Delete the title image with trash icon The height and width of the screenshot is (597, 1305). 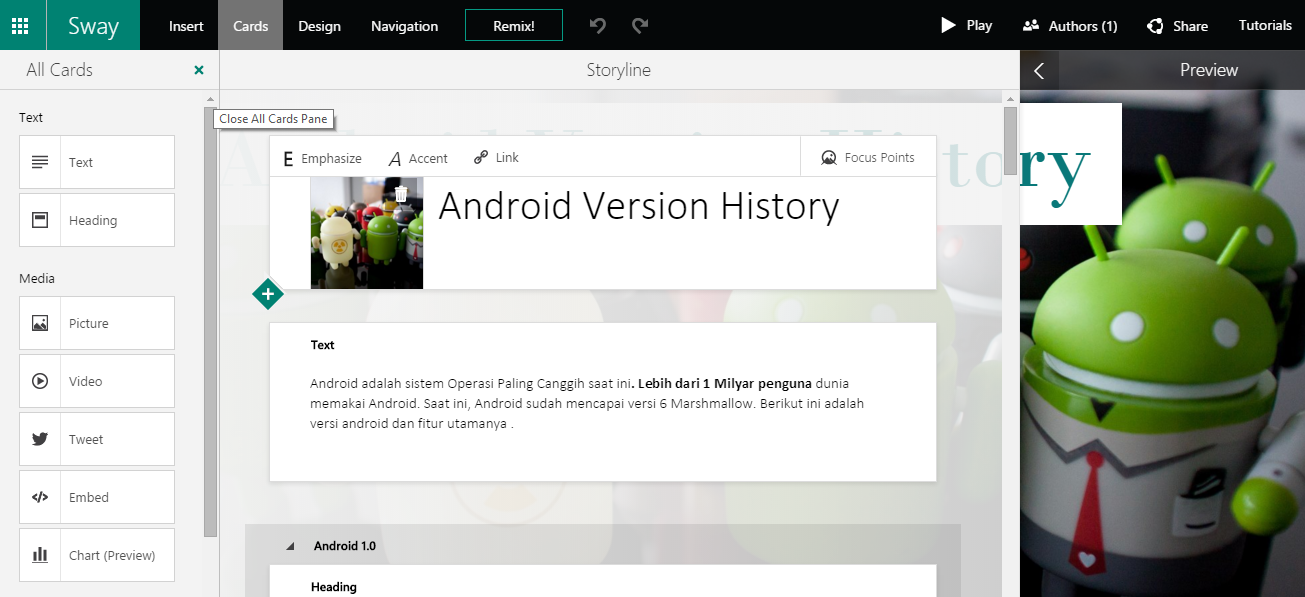coord(401,194)
